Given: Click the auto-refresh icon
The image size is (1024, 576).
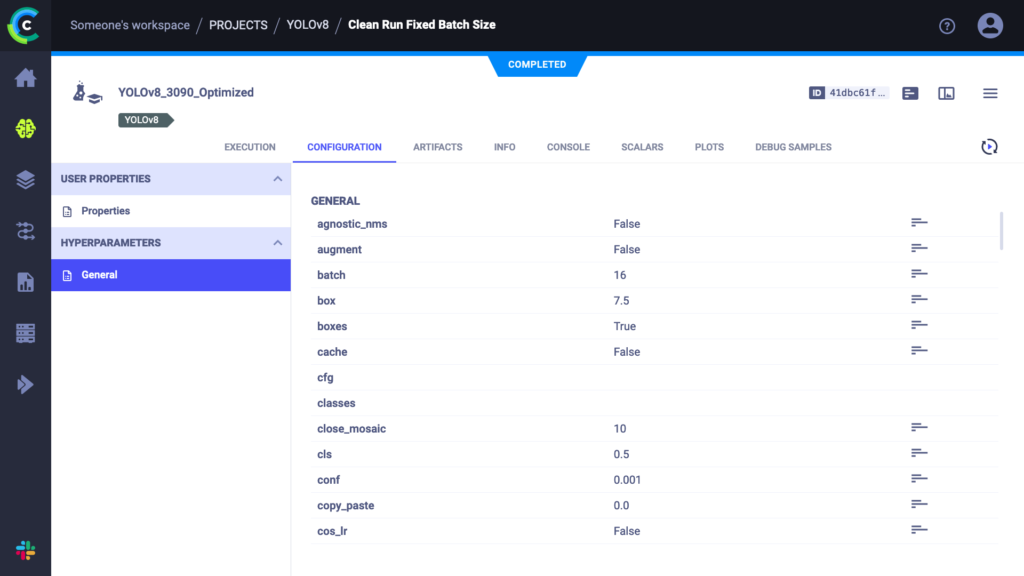Looking at the screenshot, I should click(989, 147).
